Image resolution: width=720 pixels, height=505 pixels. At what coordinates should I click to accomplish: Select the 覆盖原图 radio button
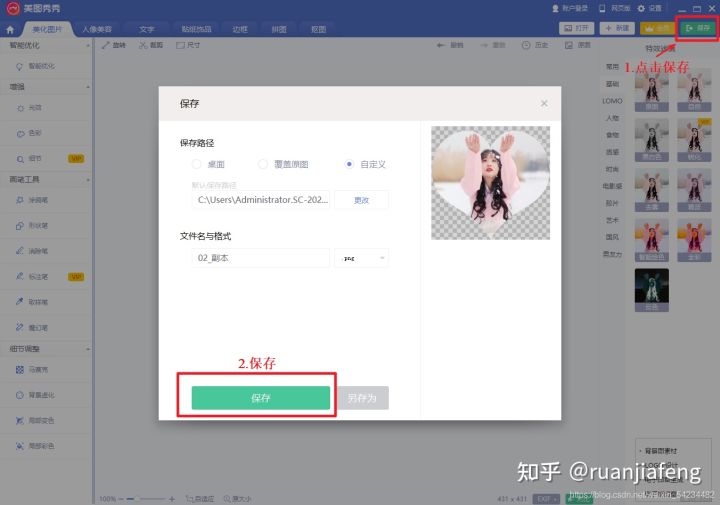[263, 164]
